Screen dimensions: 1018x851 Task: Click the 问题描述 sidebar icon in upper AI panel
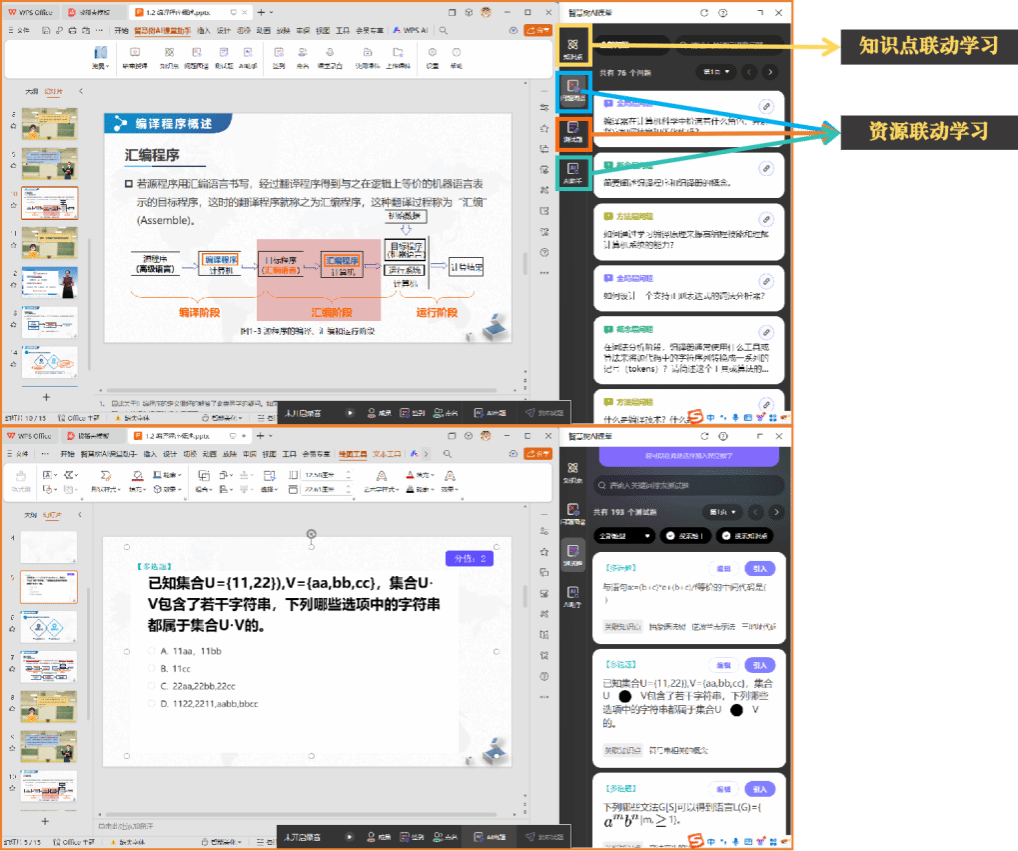click(571, 89)
